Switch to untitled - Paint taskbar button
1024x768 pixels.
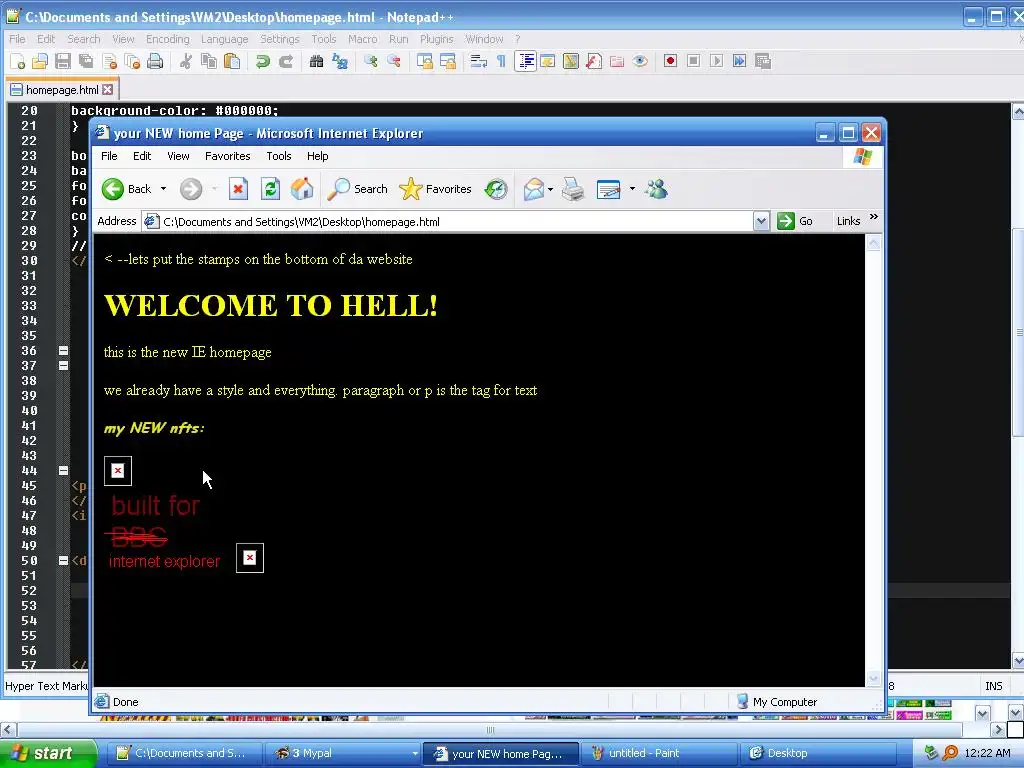(658, 754)
